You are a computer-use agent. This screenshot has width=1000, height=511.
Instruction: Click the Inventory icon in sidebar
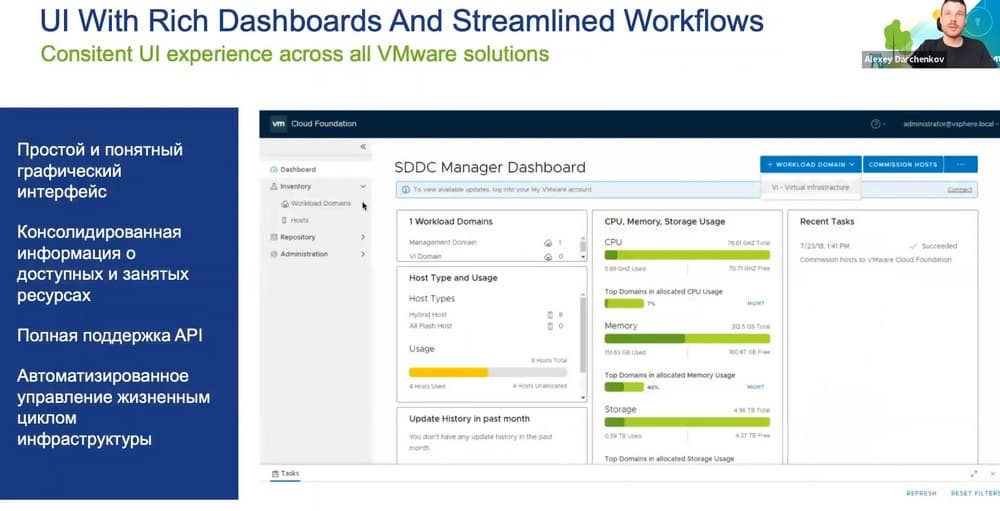[x=274, y=186]
